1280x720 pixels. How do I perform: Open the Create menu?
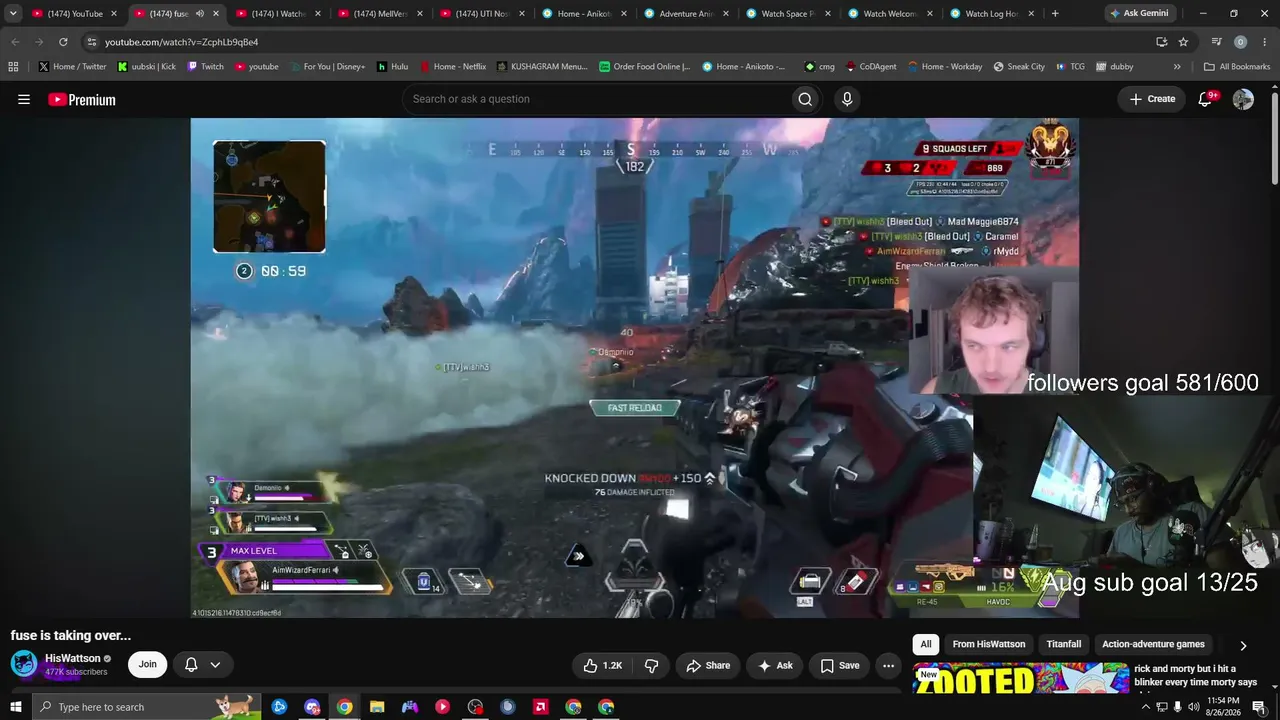(x=1152, y=99)
